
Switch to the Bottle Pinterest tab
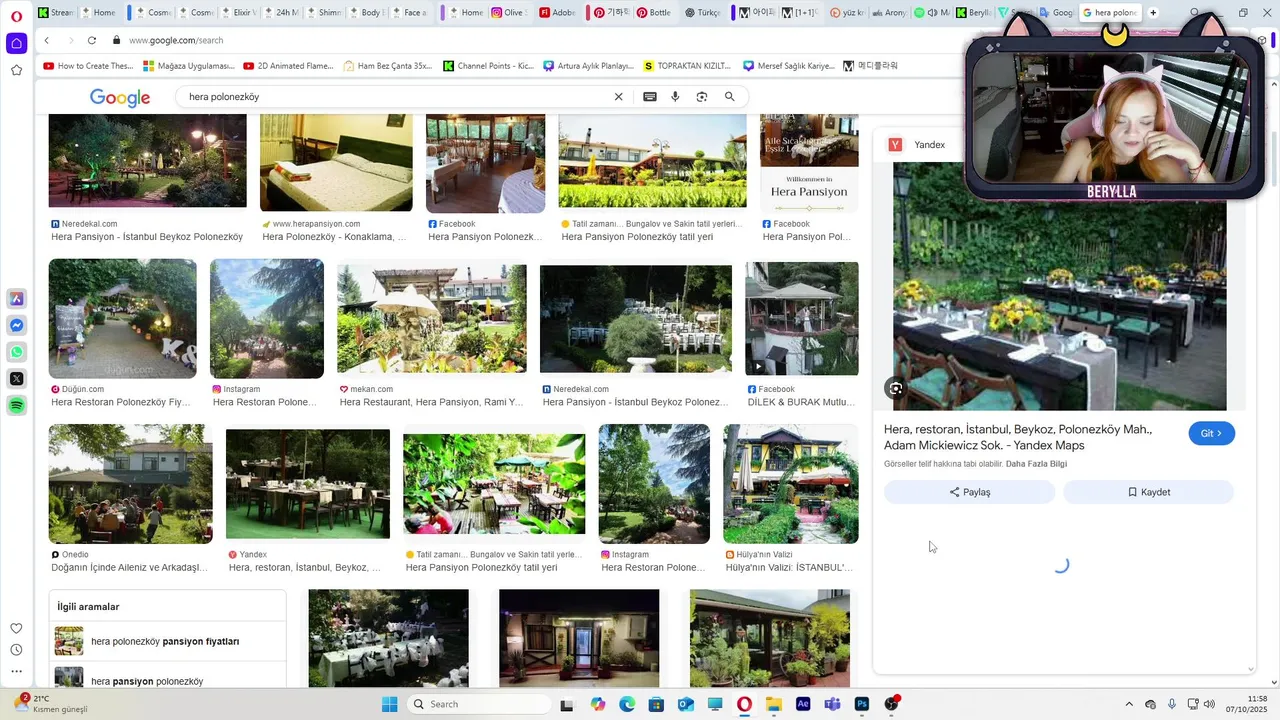coord(655,13)
